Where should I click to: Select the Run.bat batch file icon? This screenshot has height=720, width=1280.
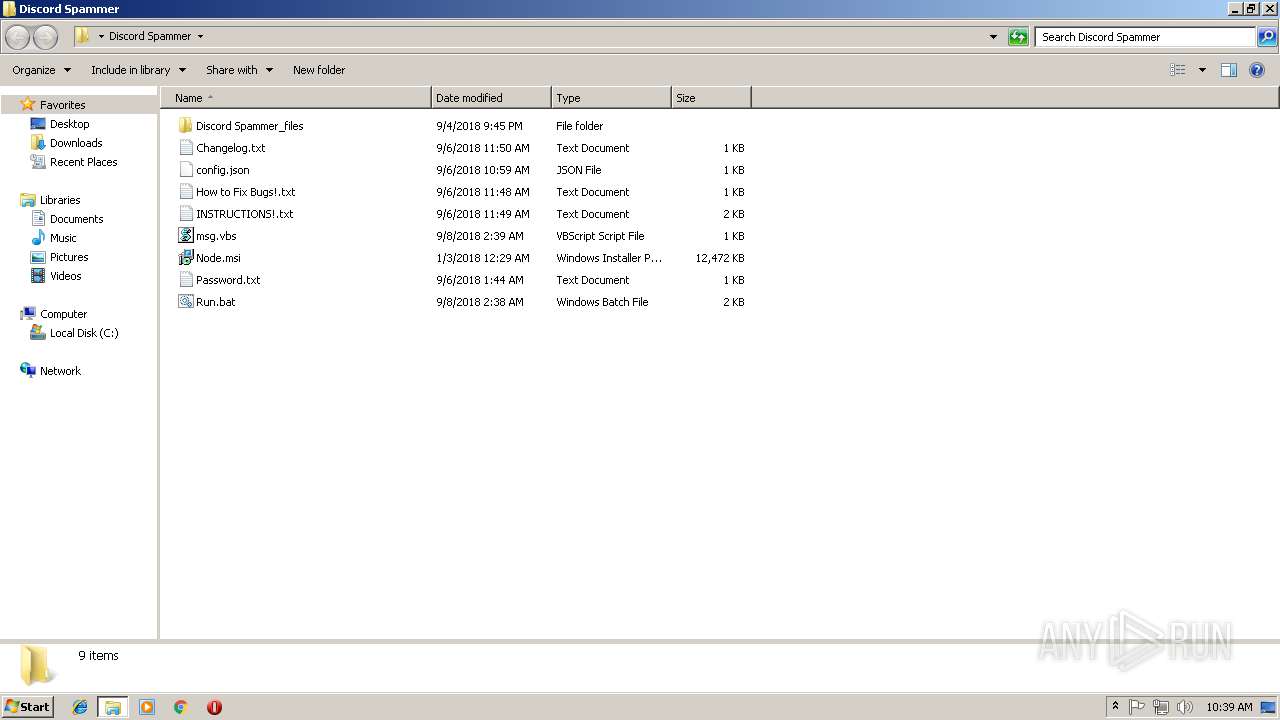185,302
